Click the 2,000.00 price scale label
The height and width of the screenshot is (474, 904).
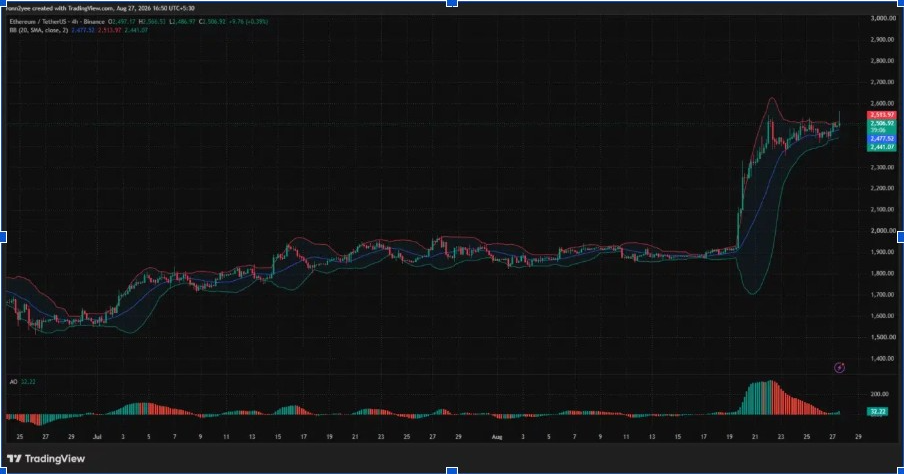pyautogui.click(x=883, y=231)
